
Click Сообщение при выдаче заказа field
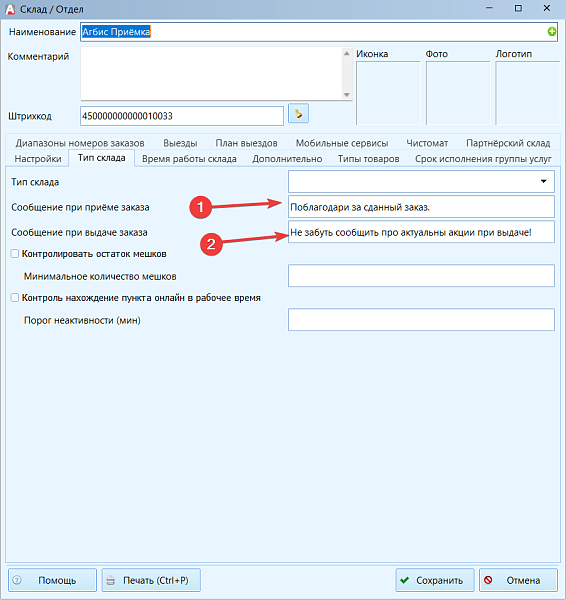tap(421, 232)
